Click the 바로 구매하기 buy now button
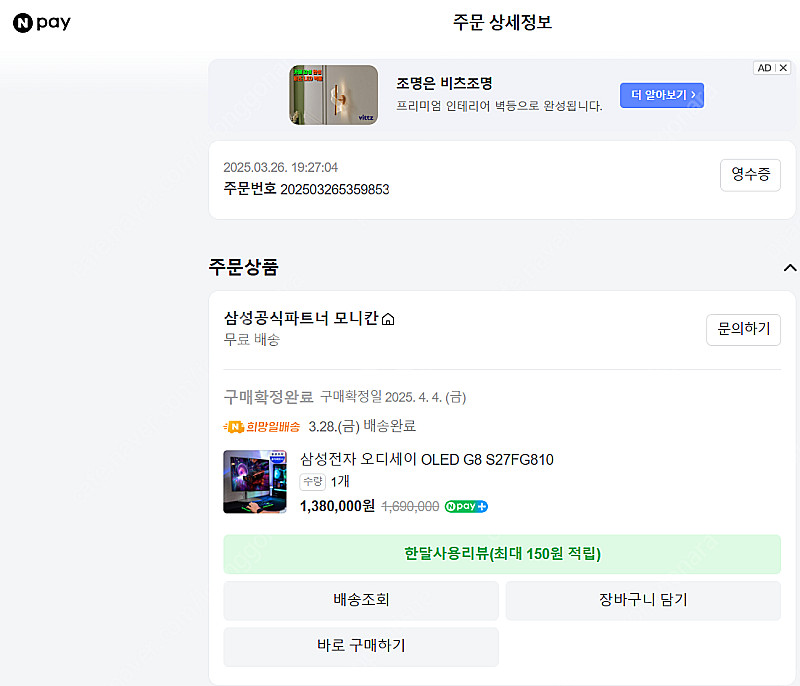The image size is (800, 686). coord(361,646)
